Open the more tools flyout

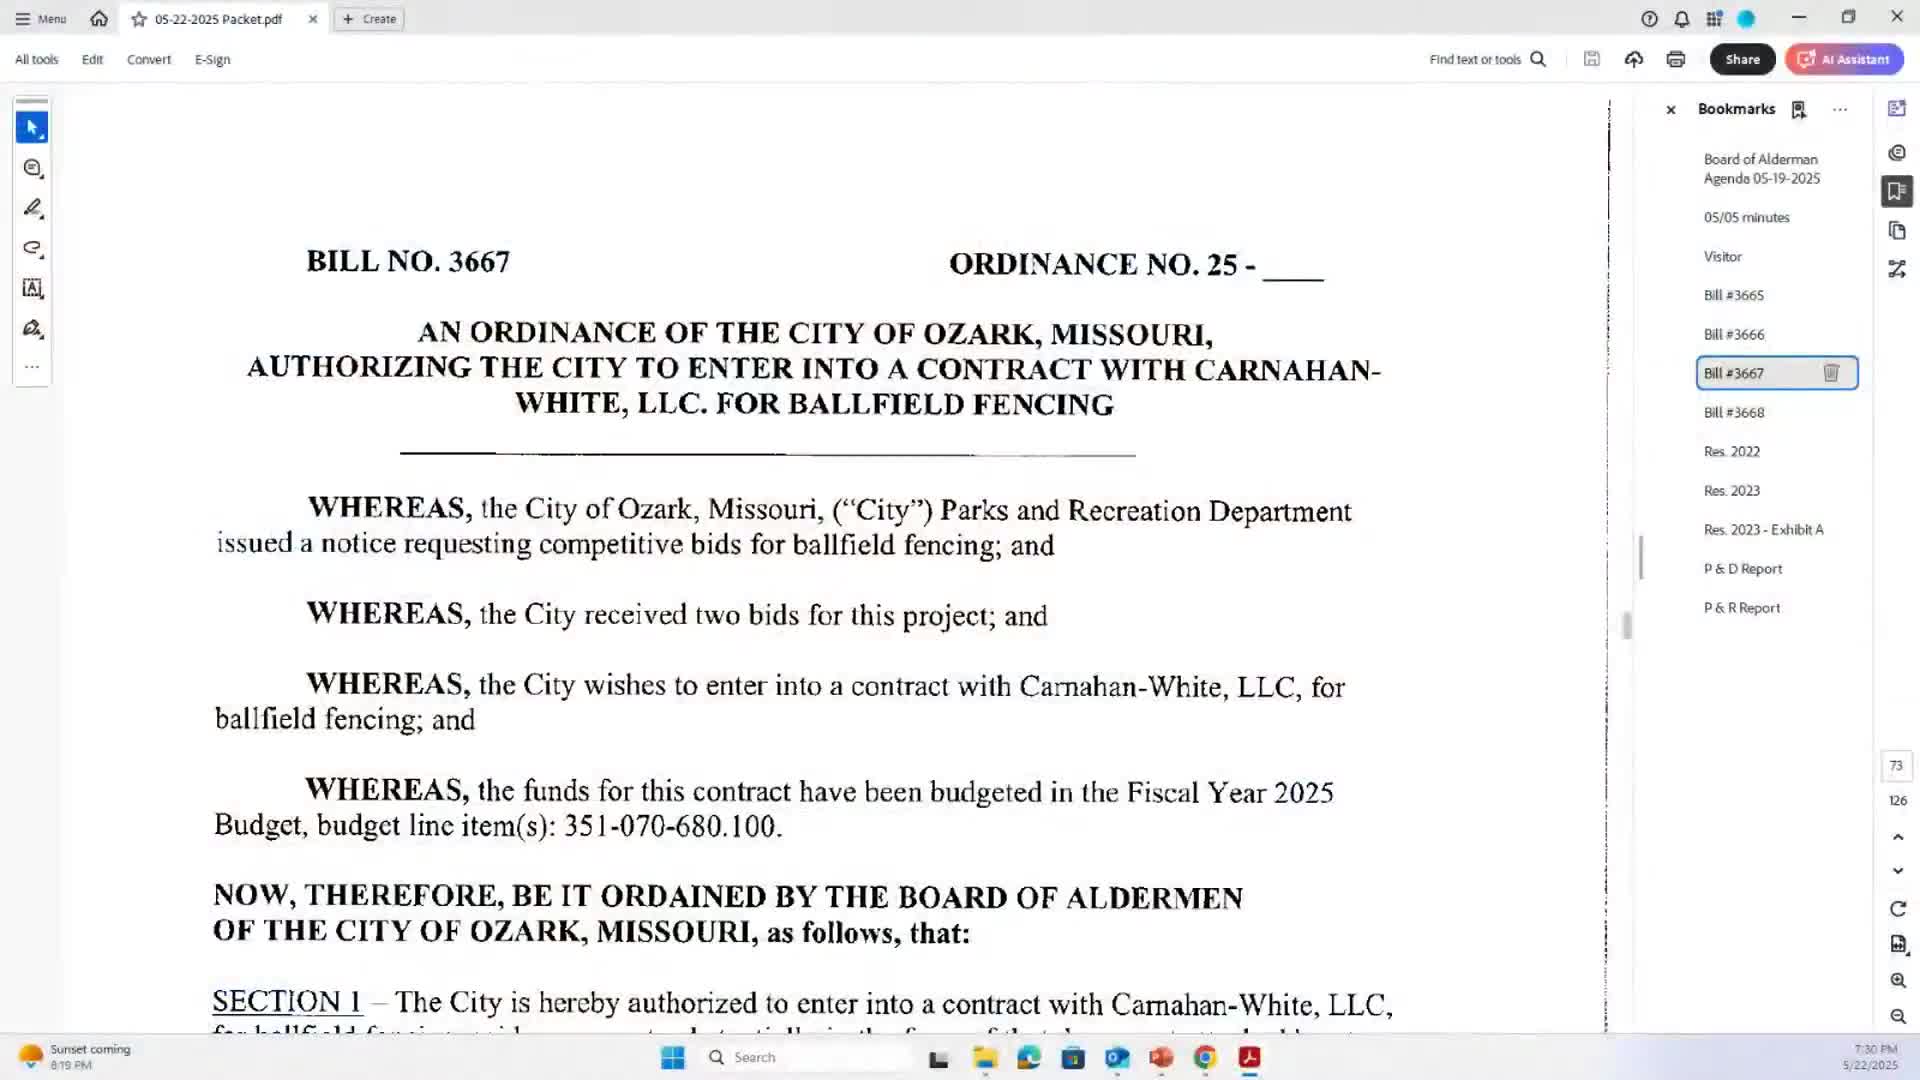(32, 366)
